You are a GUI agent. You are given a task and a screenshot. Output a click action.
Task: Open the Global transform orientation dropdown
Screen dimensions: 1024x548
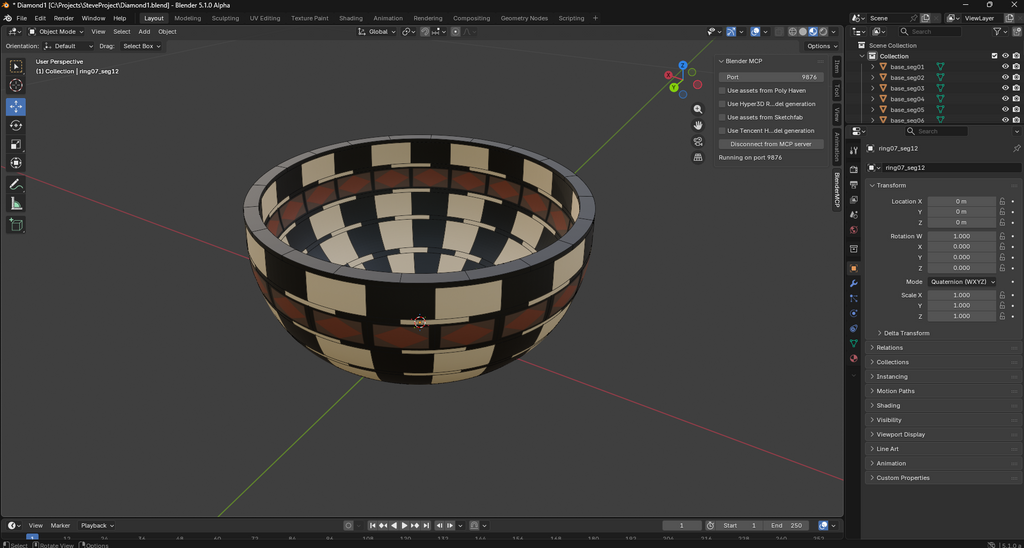(377, 31)
